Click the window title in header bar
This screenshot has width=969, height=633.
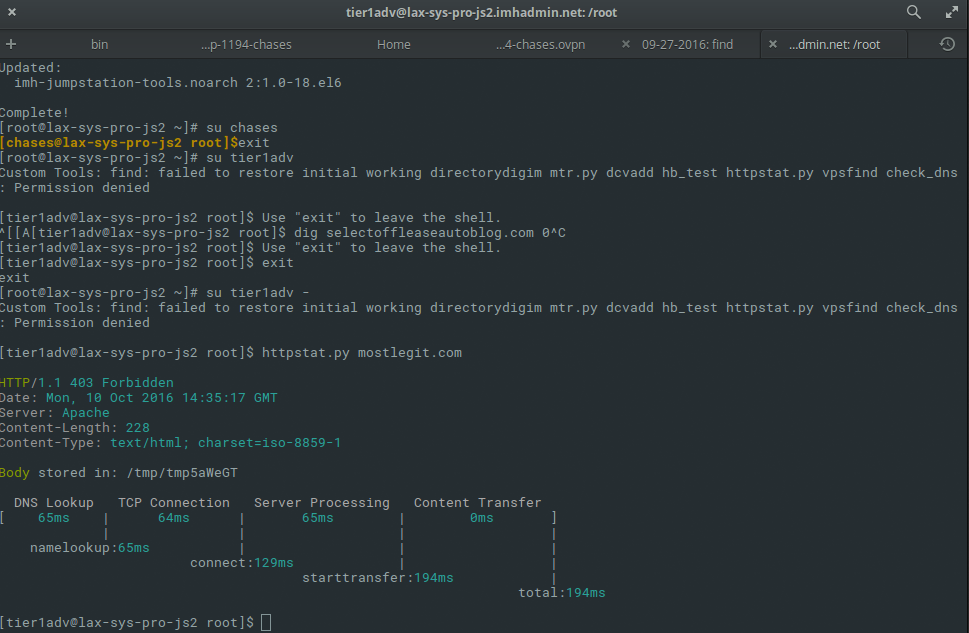[x=483, y=13]
